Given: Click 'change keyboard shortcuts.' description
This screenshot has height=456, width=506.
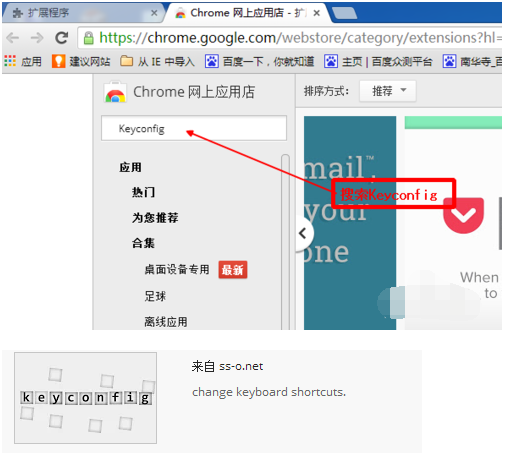Looking at the screenshot, I should pos(269,392).
